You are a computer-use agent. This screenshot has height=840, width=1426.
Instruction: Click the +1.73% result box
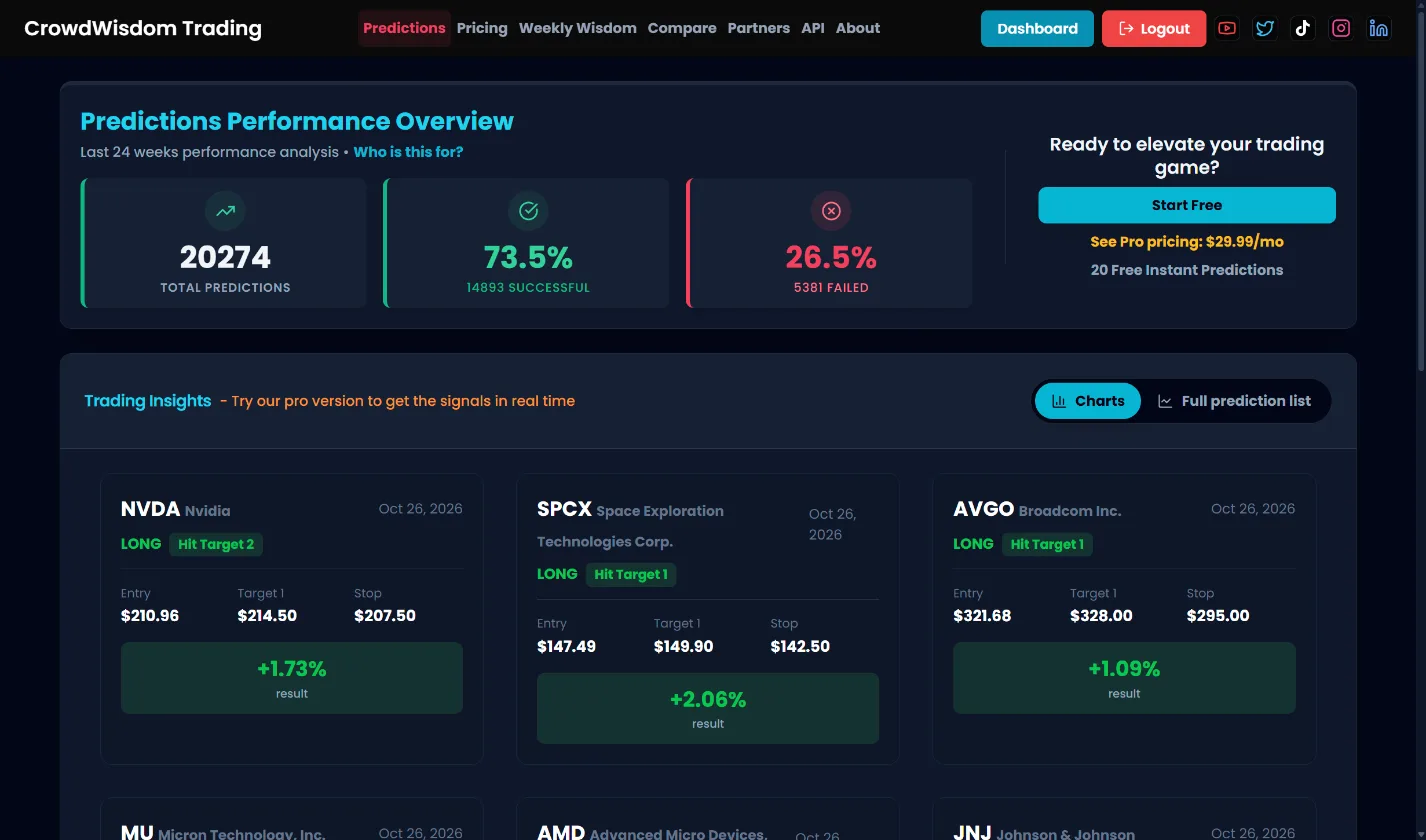(292, 678)
